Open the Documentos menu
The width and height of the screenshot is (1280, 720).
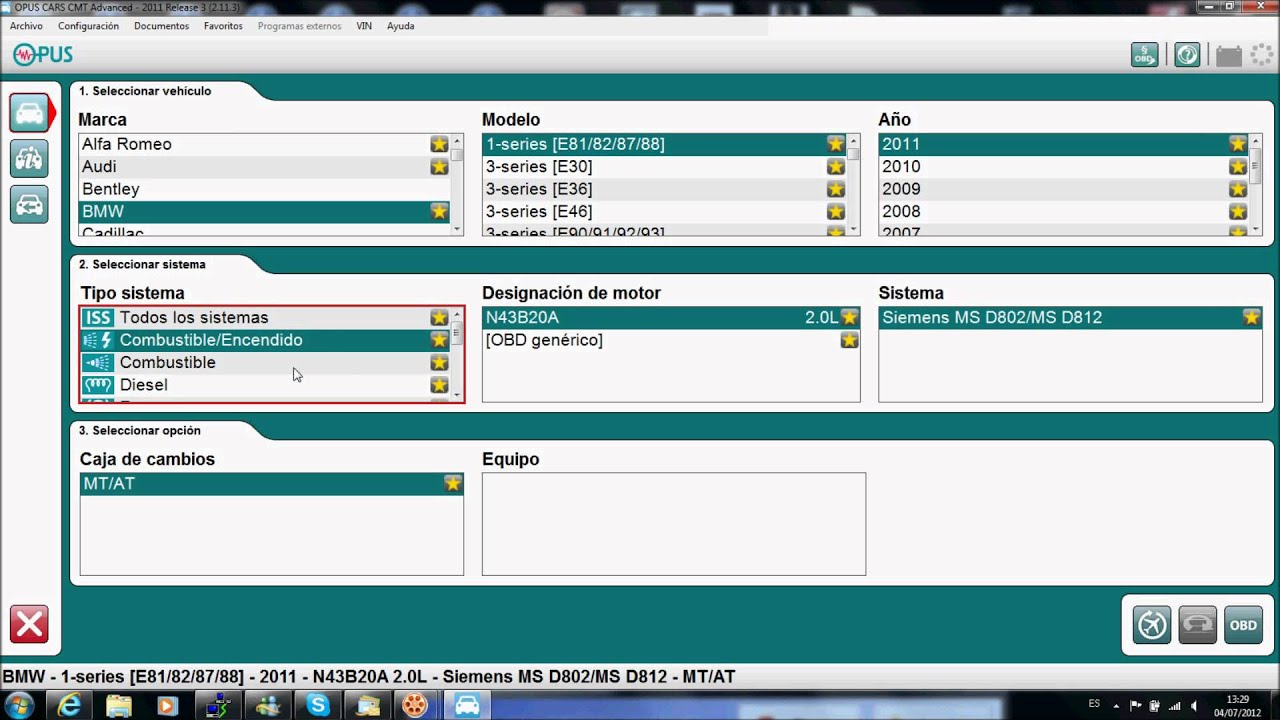tap(161, 26)
